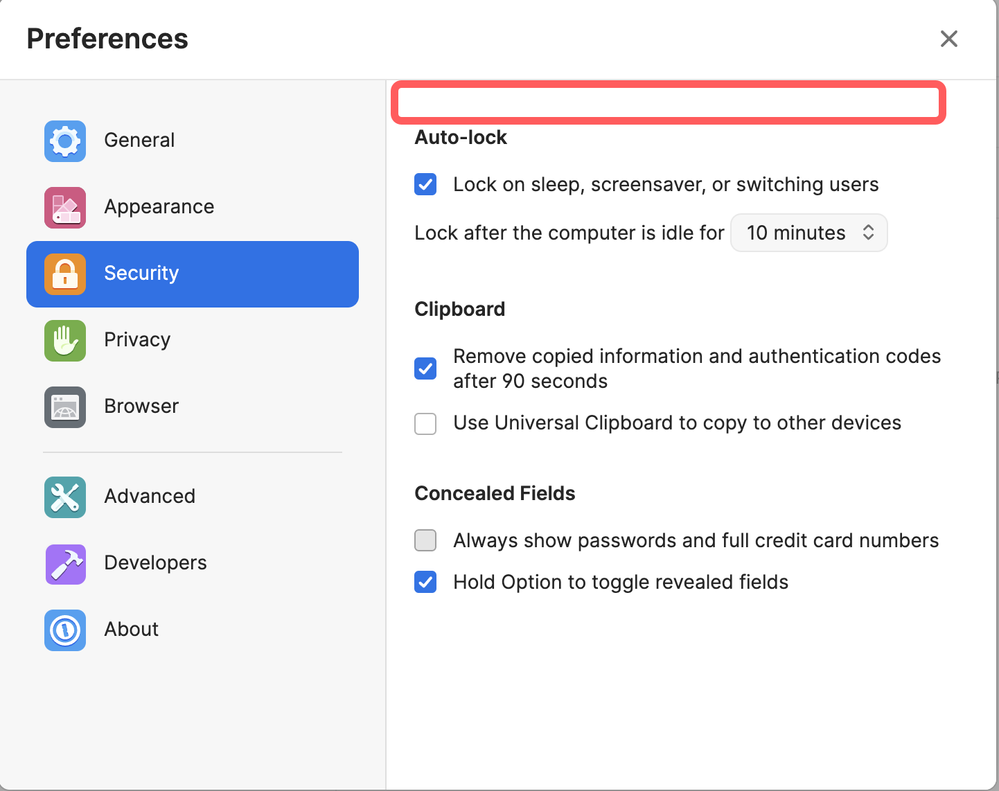Screen dimensions: 999x791
Task: Enable Use Universal Clipboard checkbox
Action: click(426, 424)
